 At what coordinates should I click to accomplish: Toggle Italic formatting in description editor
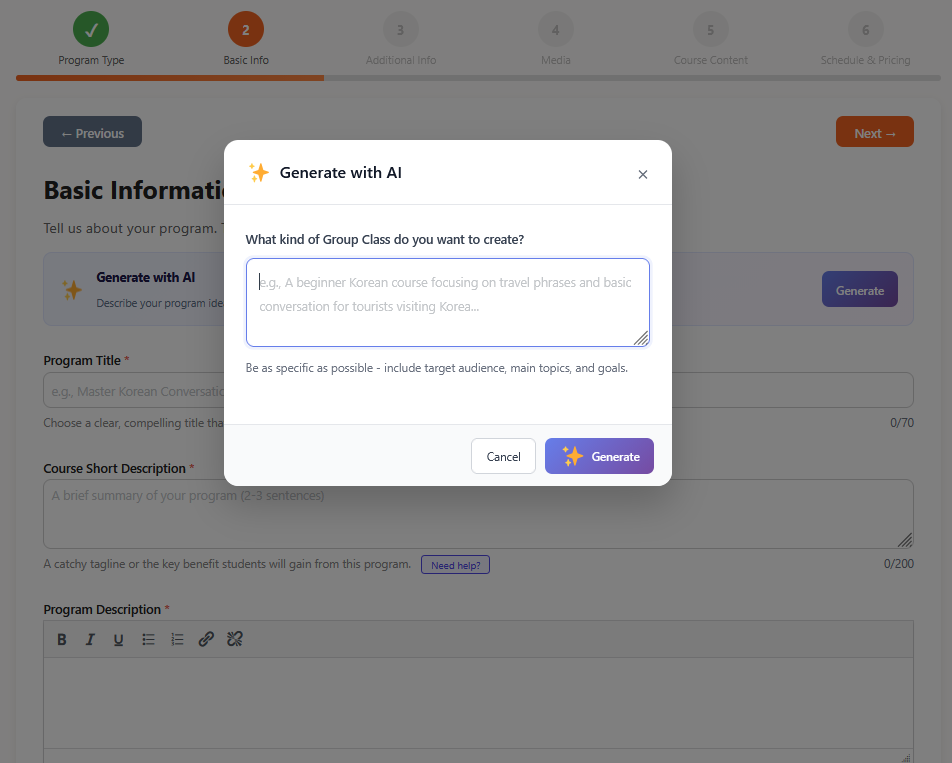(90, 639)
